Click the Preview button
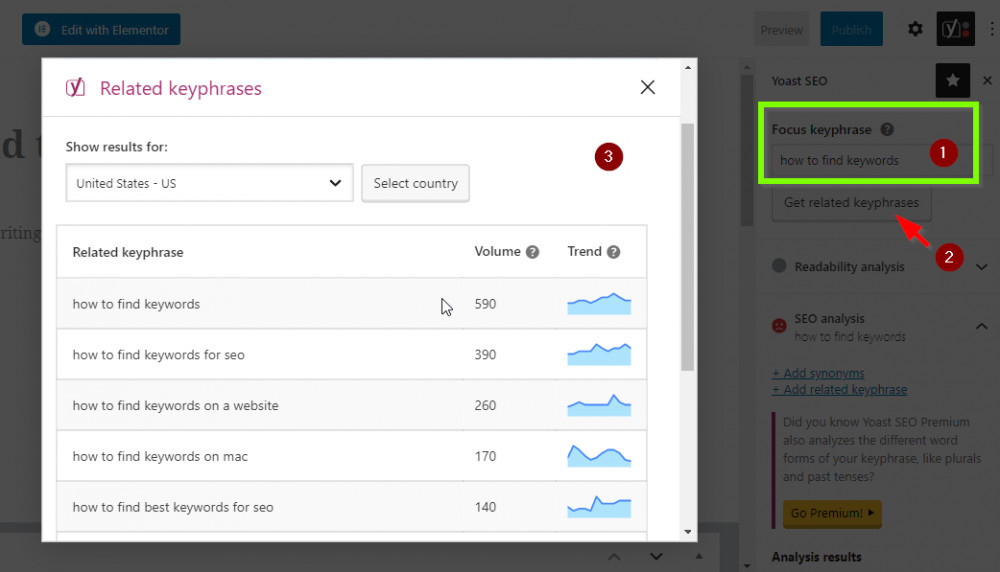1000x572 pixels. point(781,29)
